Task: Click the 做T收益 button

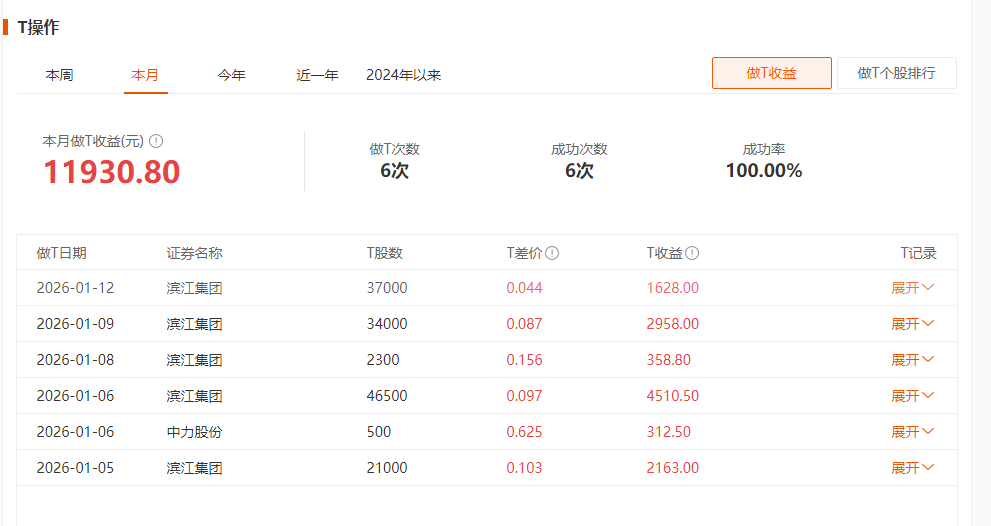Action: 771,73
